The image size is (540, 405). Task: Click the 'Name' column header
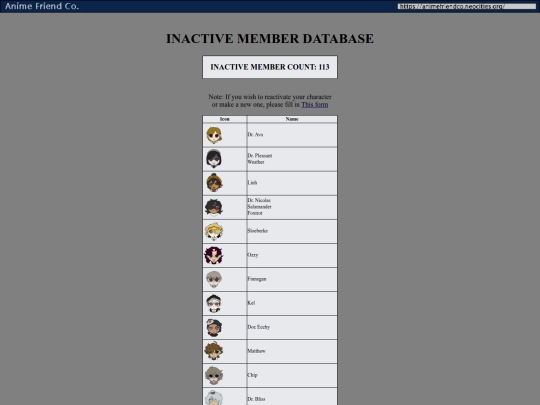tap(292, 119)
